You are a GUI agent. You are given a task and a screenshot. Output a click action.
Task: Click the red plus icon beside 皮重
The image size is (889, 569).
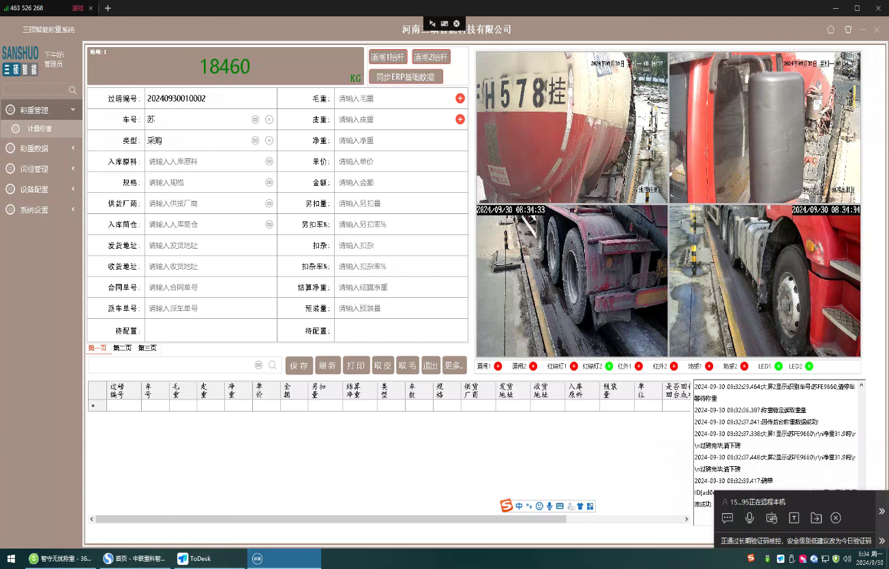(x=460, y=119)
